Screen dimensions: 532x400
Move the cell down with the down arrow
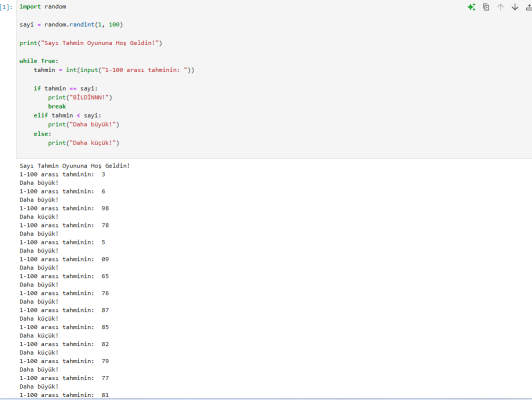click(515, 7)
